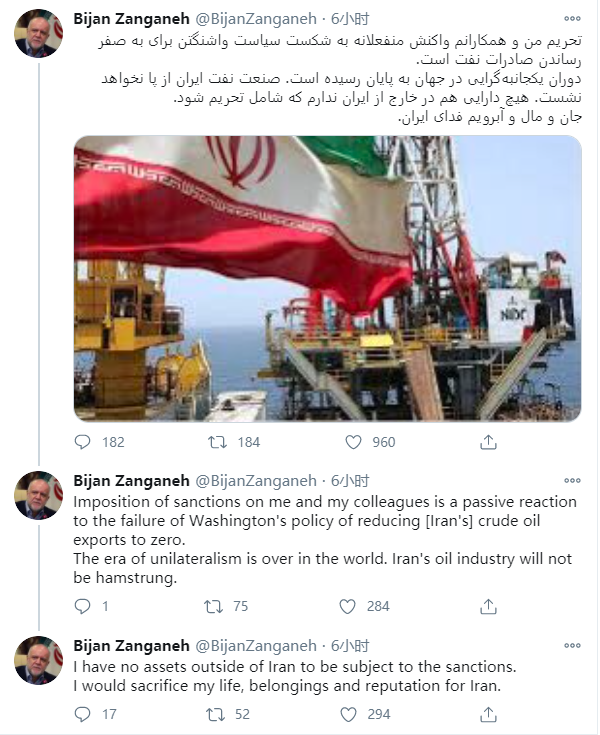Retweet the third tweet showing 52 retweets

click(x=215, y=714)
